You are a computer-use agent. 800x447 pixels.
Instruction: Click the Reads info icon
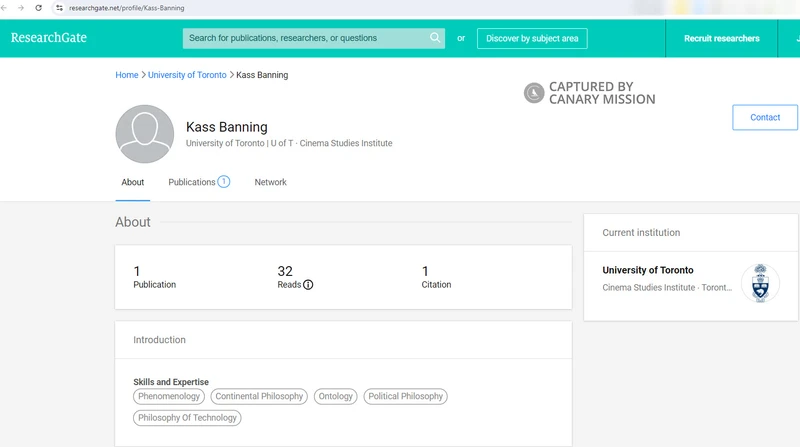(x=308, y=285)
